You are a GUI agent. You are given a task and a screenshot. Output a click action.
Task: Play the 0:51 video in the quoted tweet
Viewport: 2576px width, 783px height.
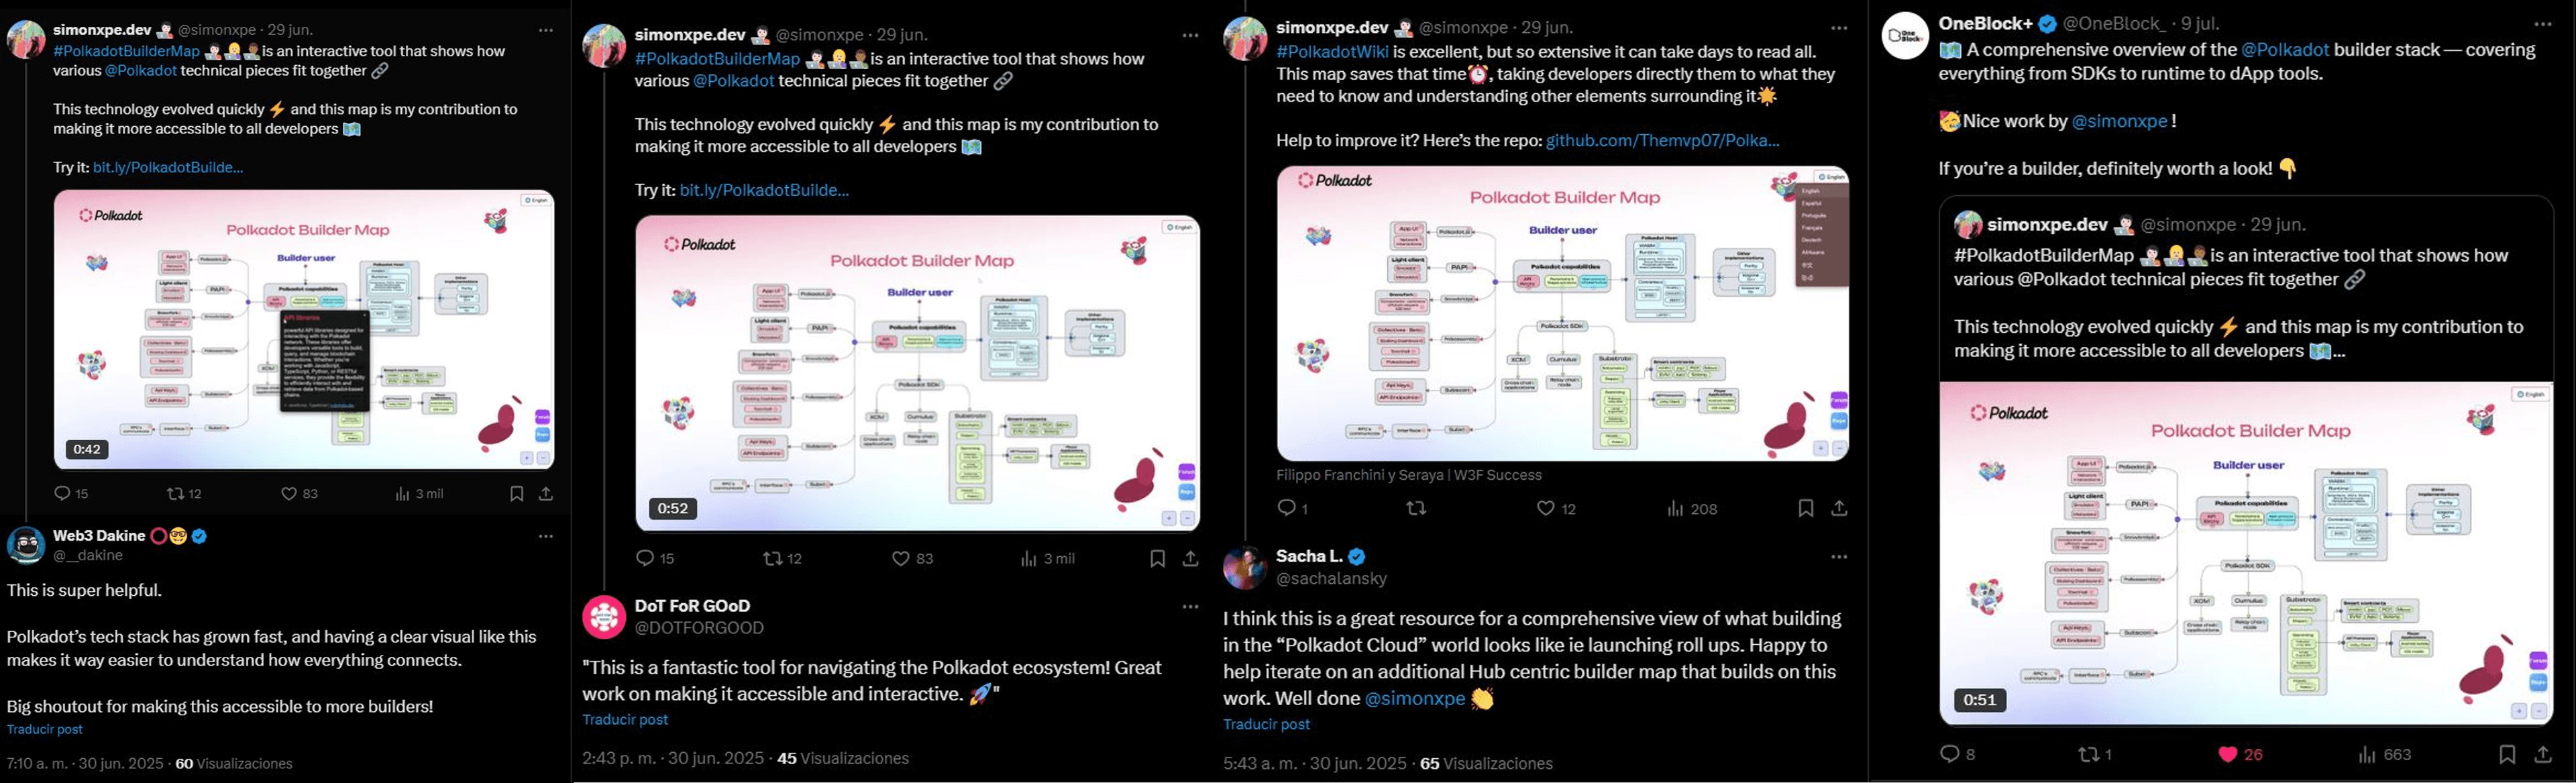tap(2246, 552)
